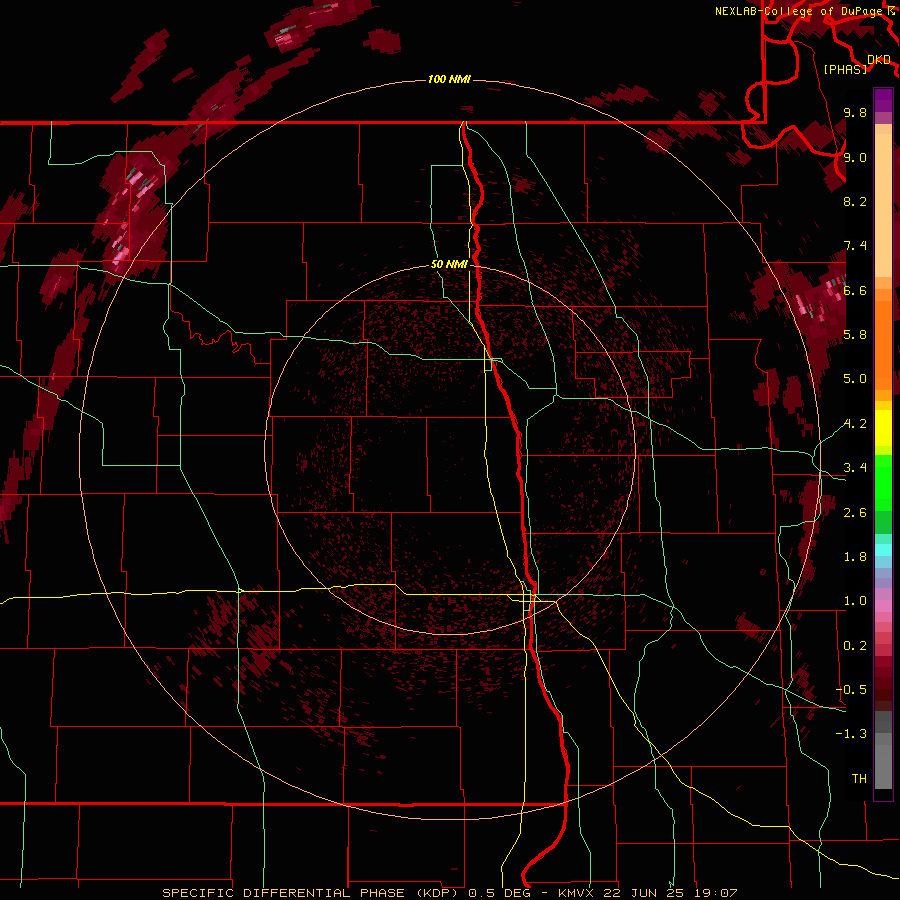This screenshot has height=900, width=900.
Task: Click the 100 NMI range ring label
Action: (x=449, y=79)
